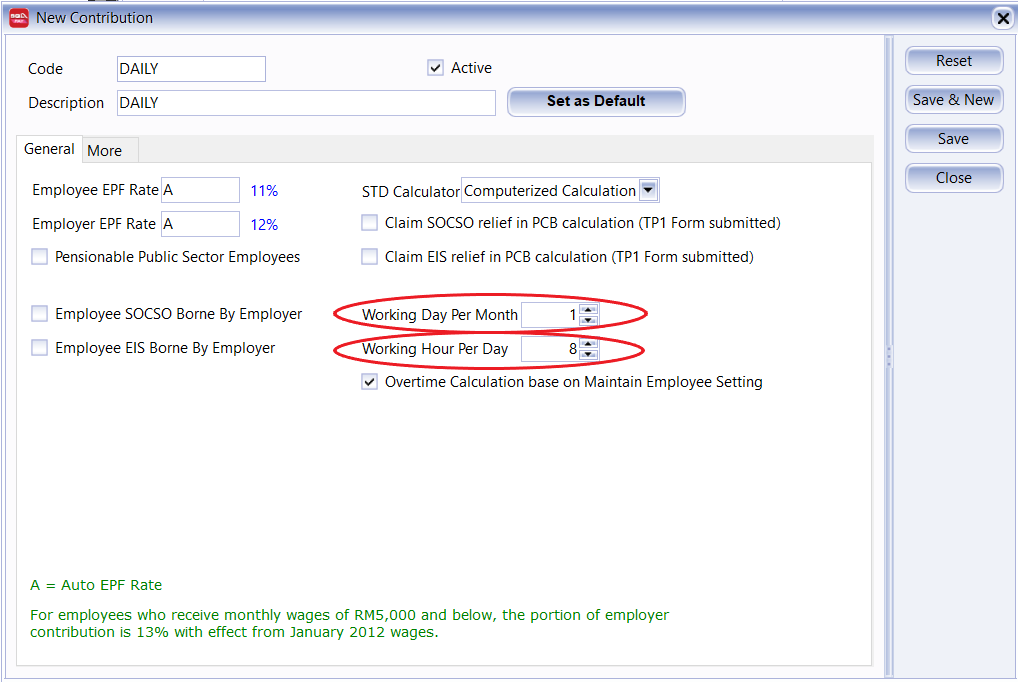The height and width of the screenshot is (682, 1018).
Task: Check Employee EIS Borne By Employer
Action: pos(39,348)
